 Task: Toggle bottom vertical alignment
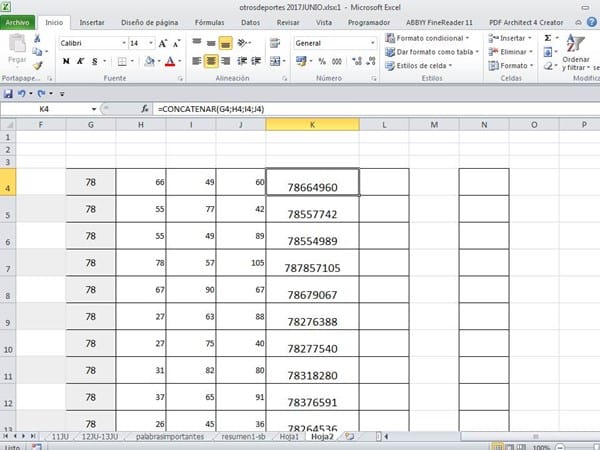[x=225, y=43]
